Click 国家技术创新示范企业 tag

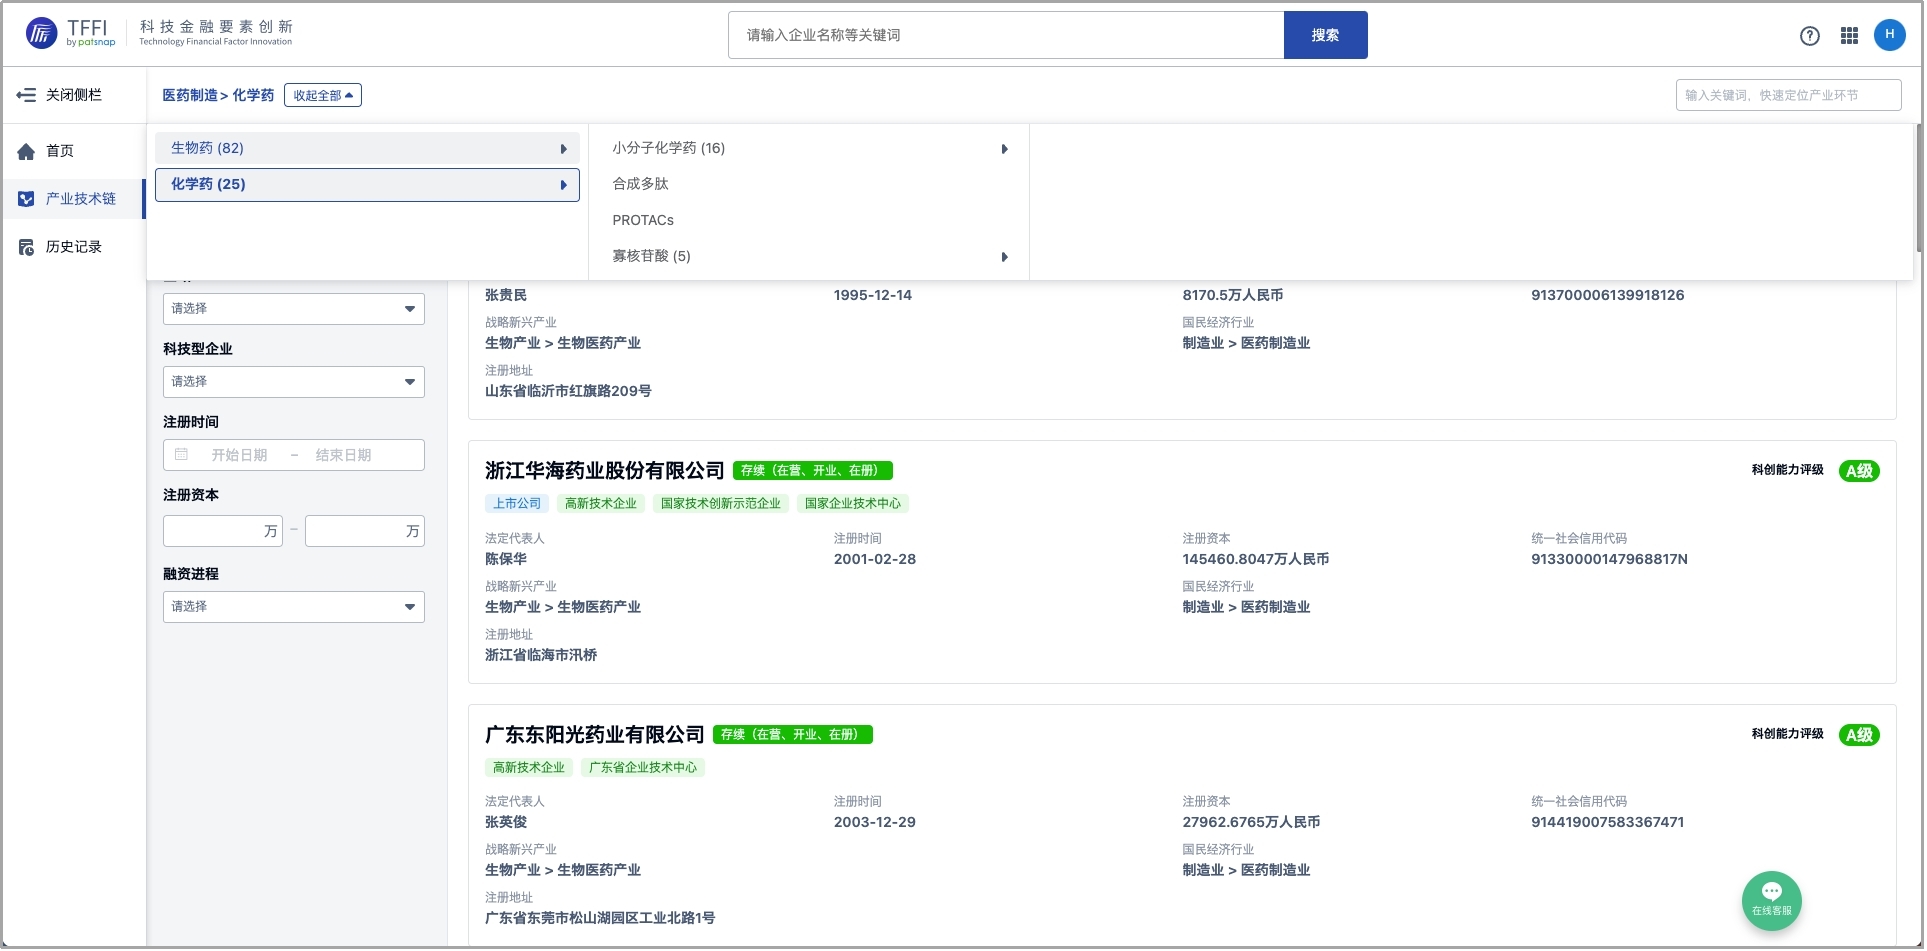click(721, 504)
